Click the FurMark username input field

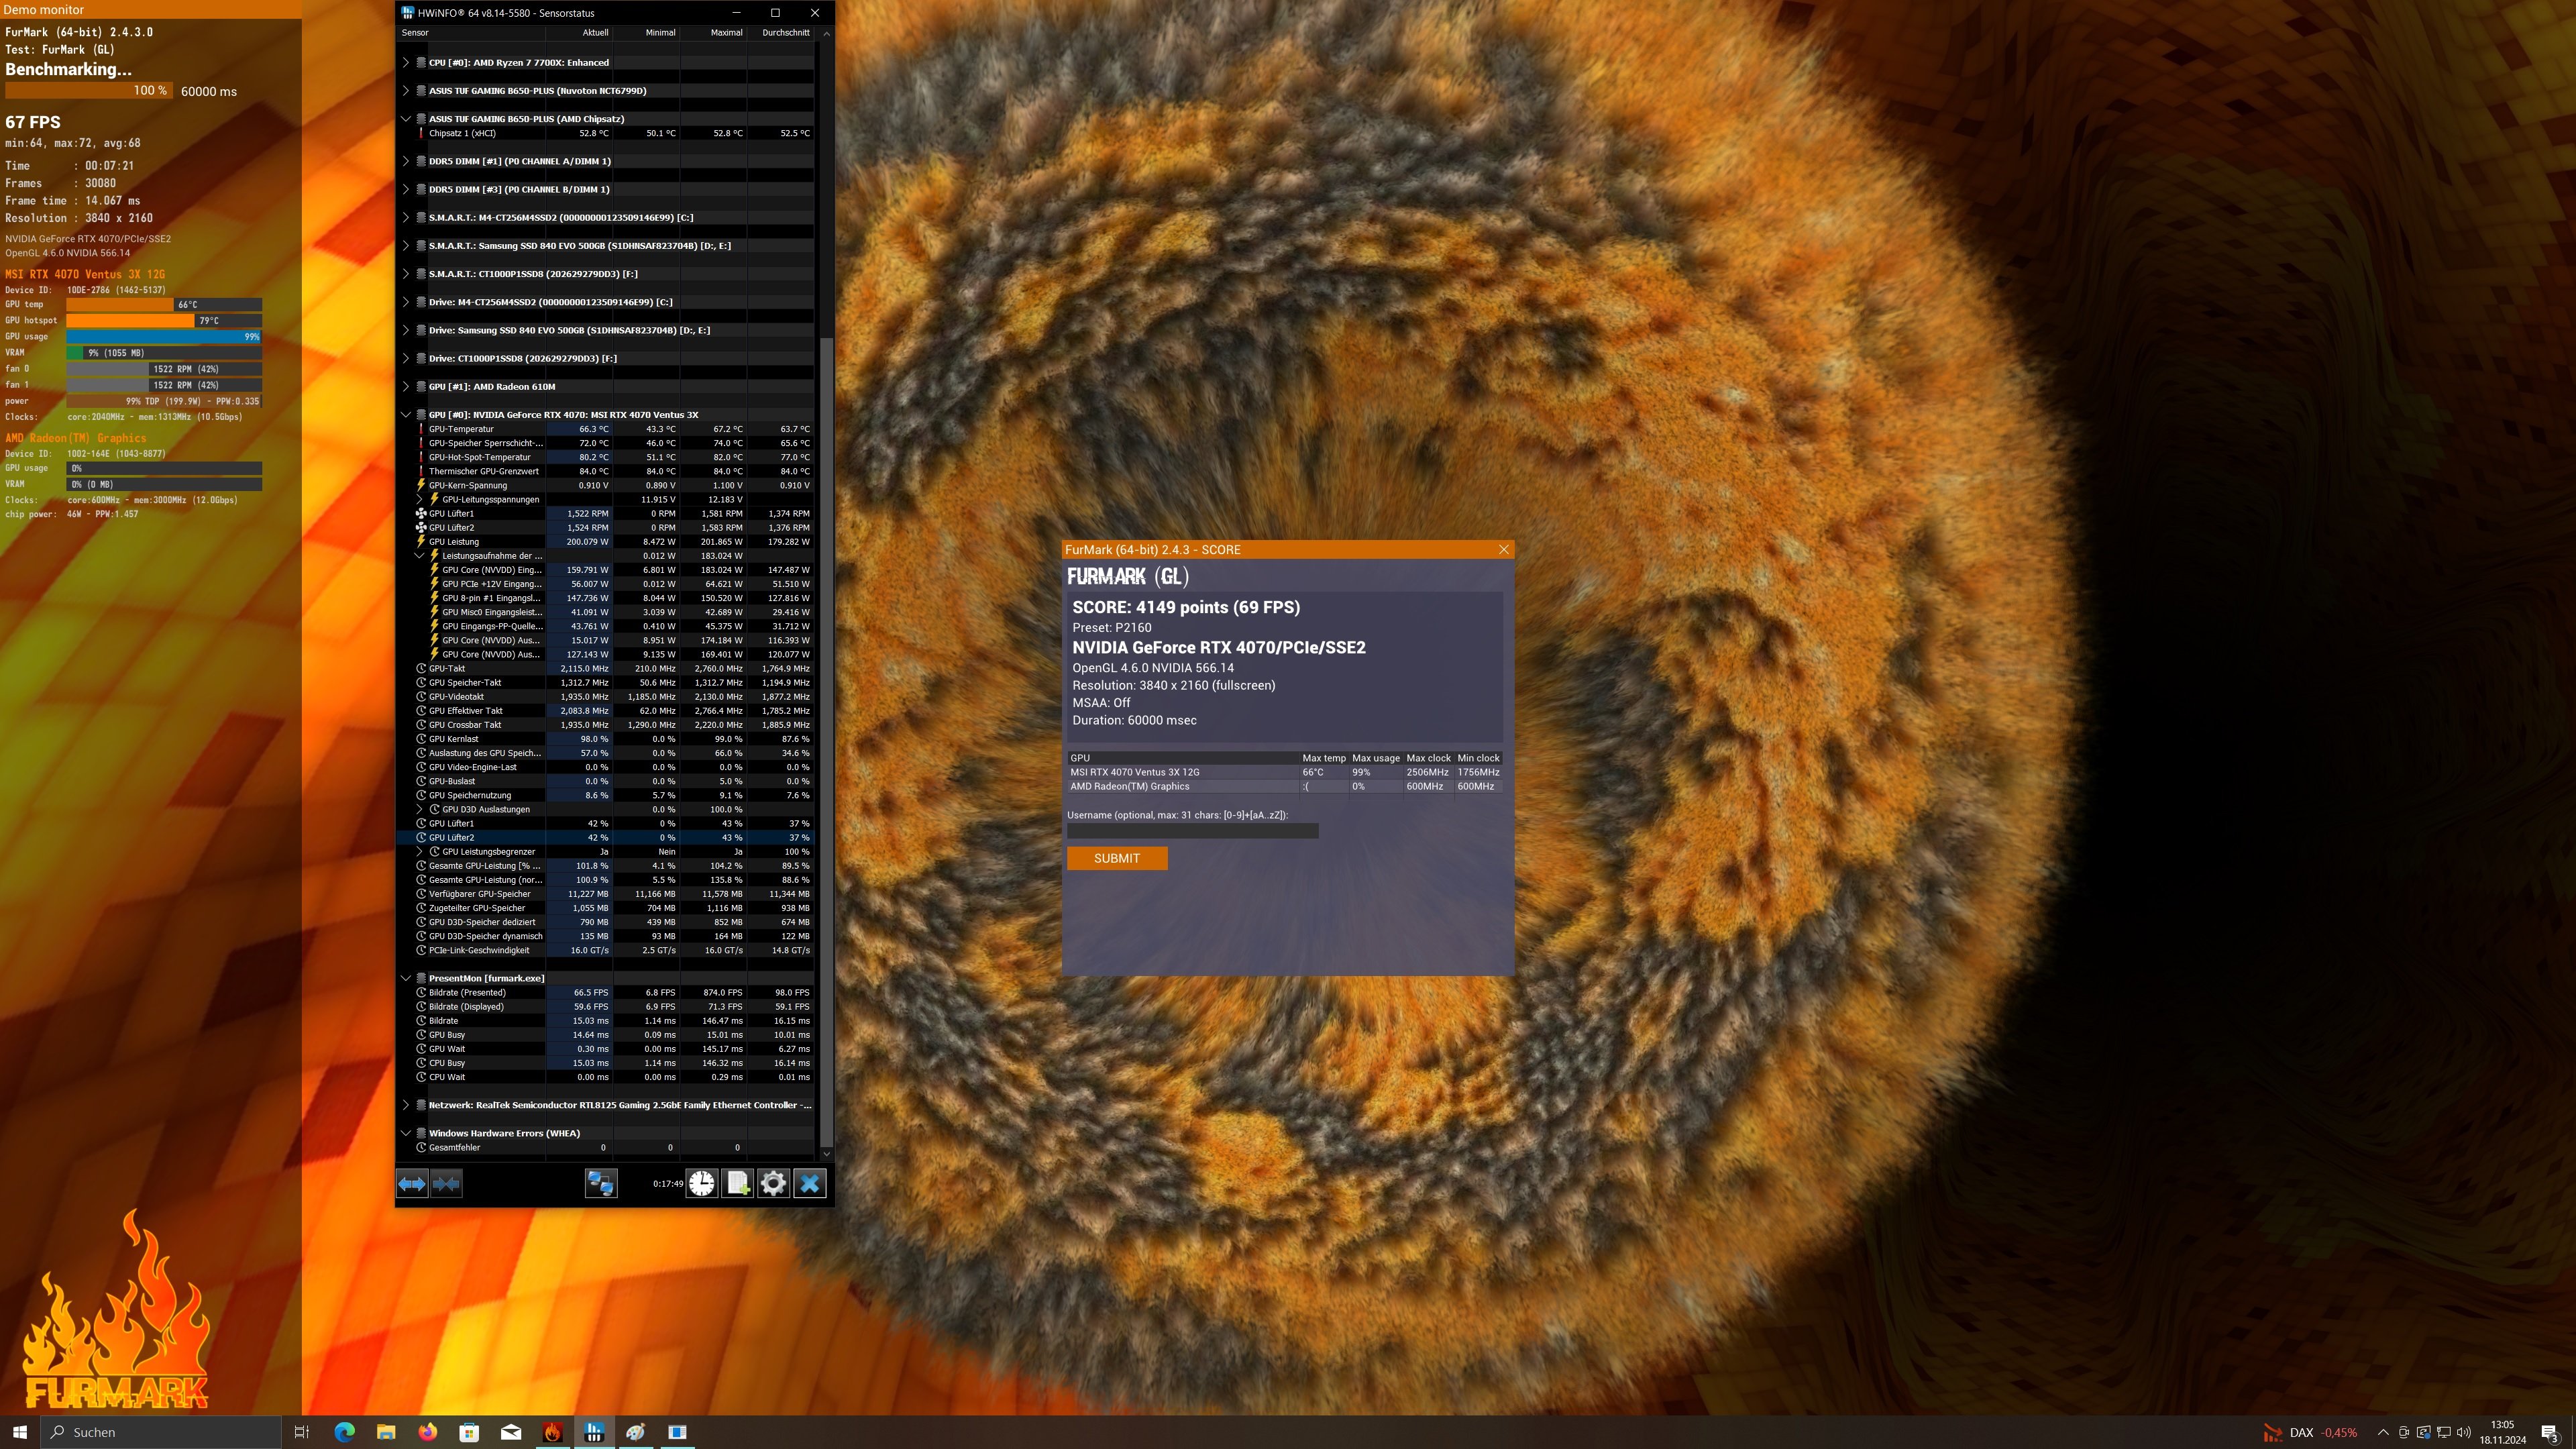pos(1192,831)
